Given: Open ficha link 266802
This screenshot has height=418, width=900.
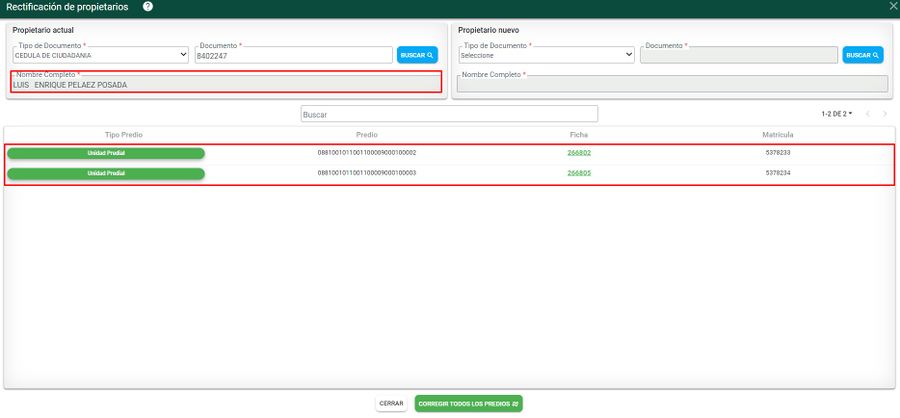Looking at the screenshot, I should tap(579, 153).
